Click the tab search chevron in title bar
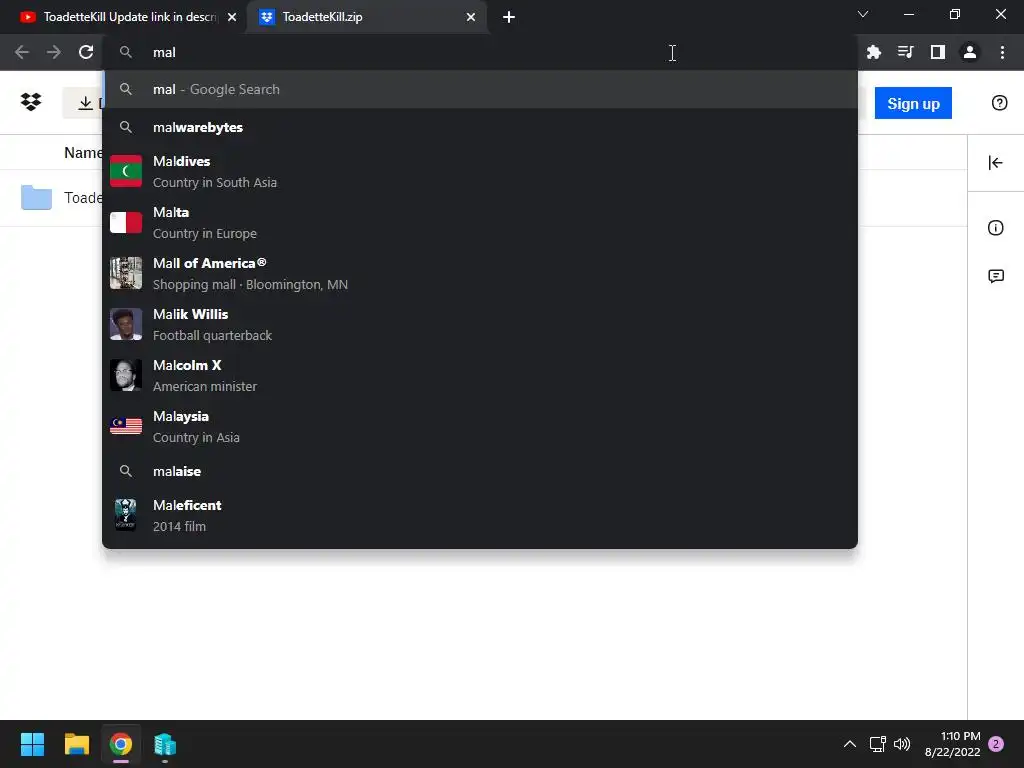Screen dimensions: 1024x768 click(x=863, y=14)
